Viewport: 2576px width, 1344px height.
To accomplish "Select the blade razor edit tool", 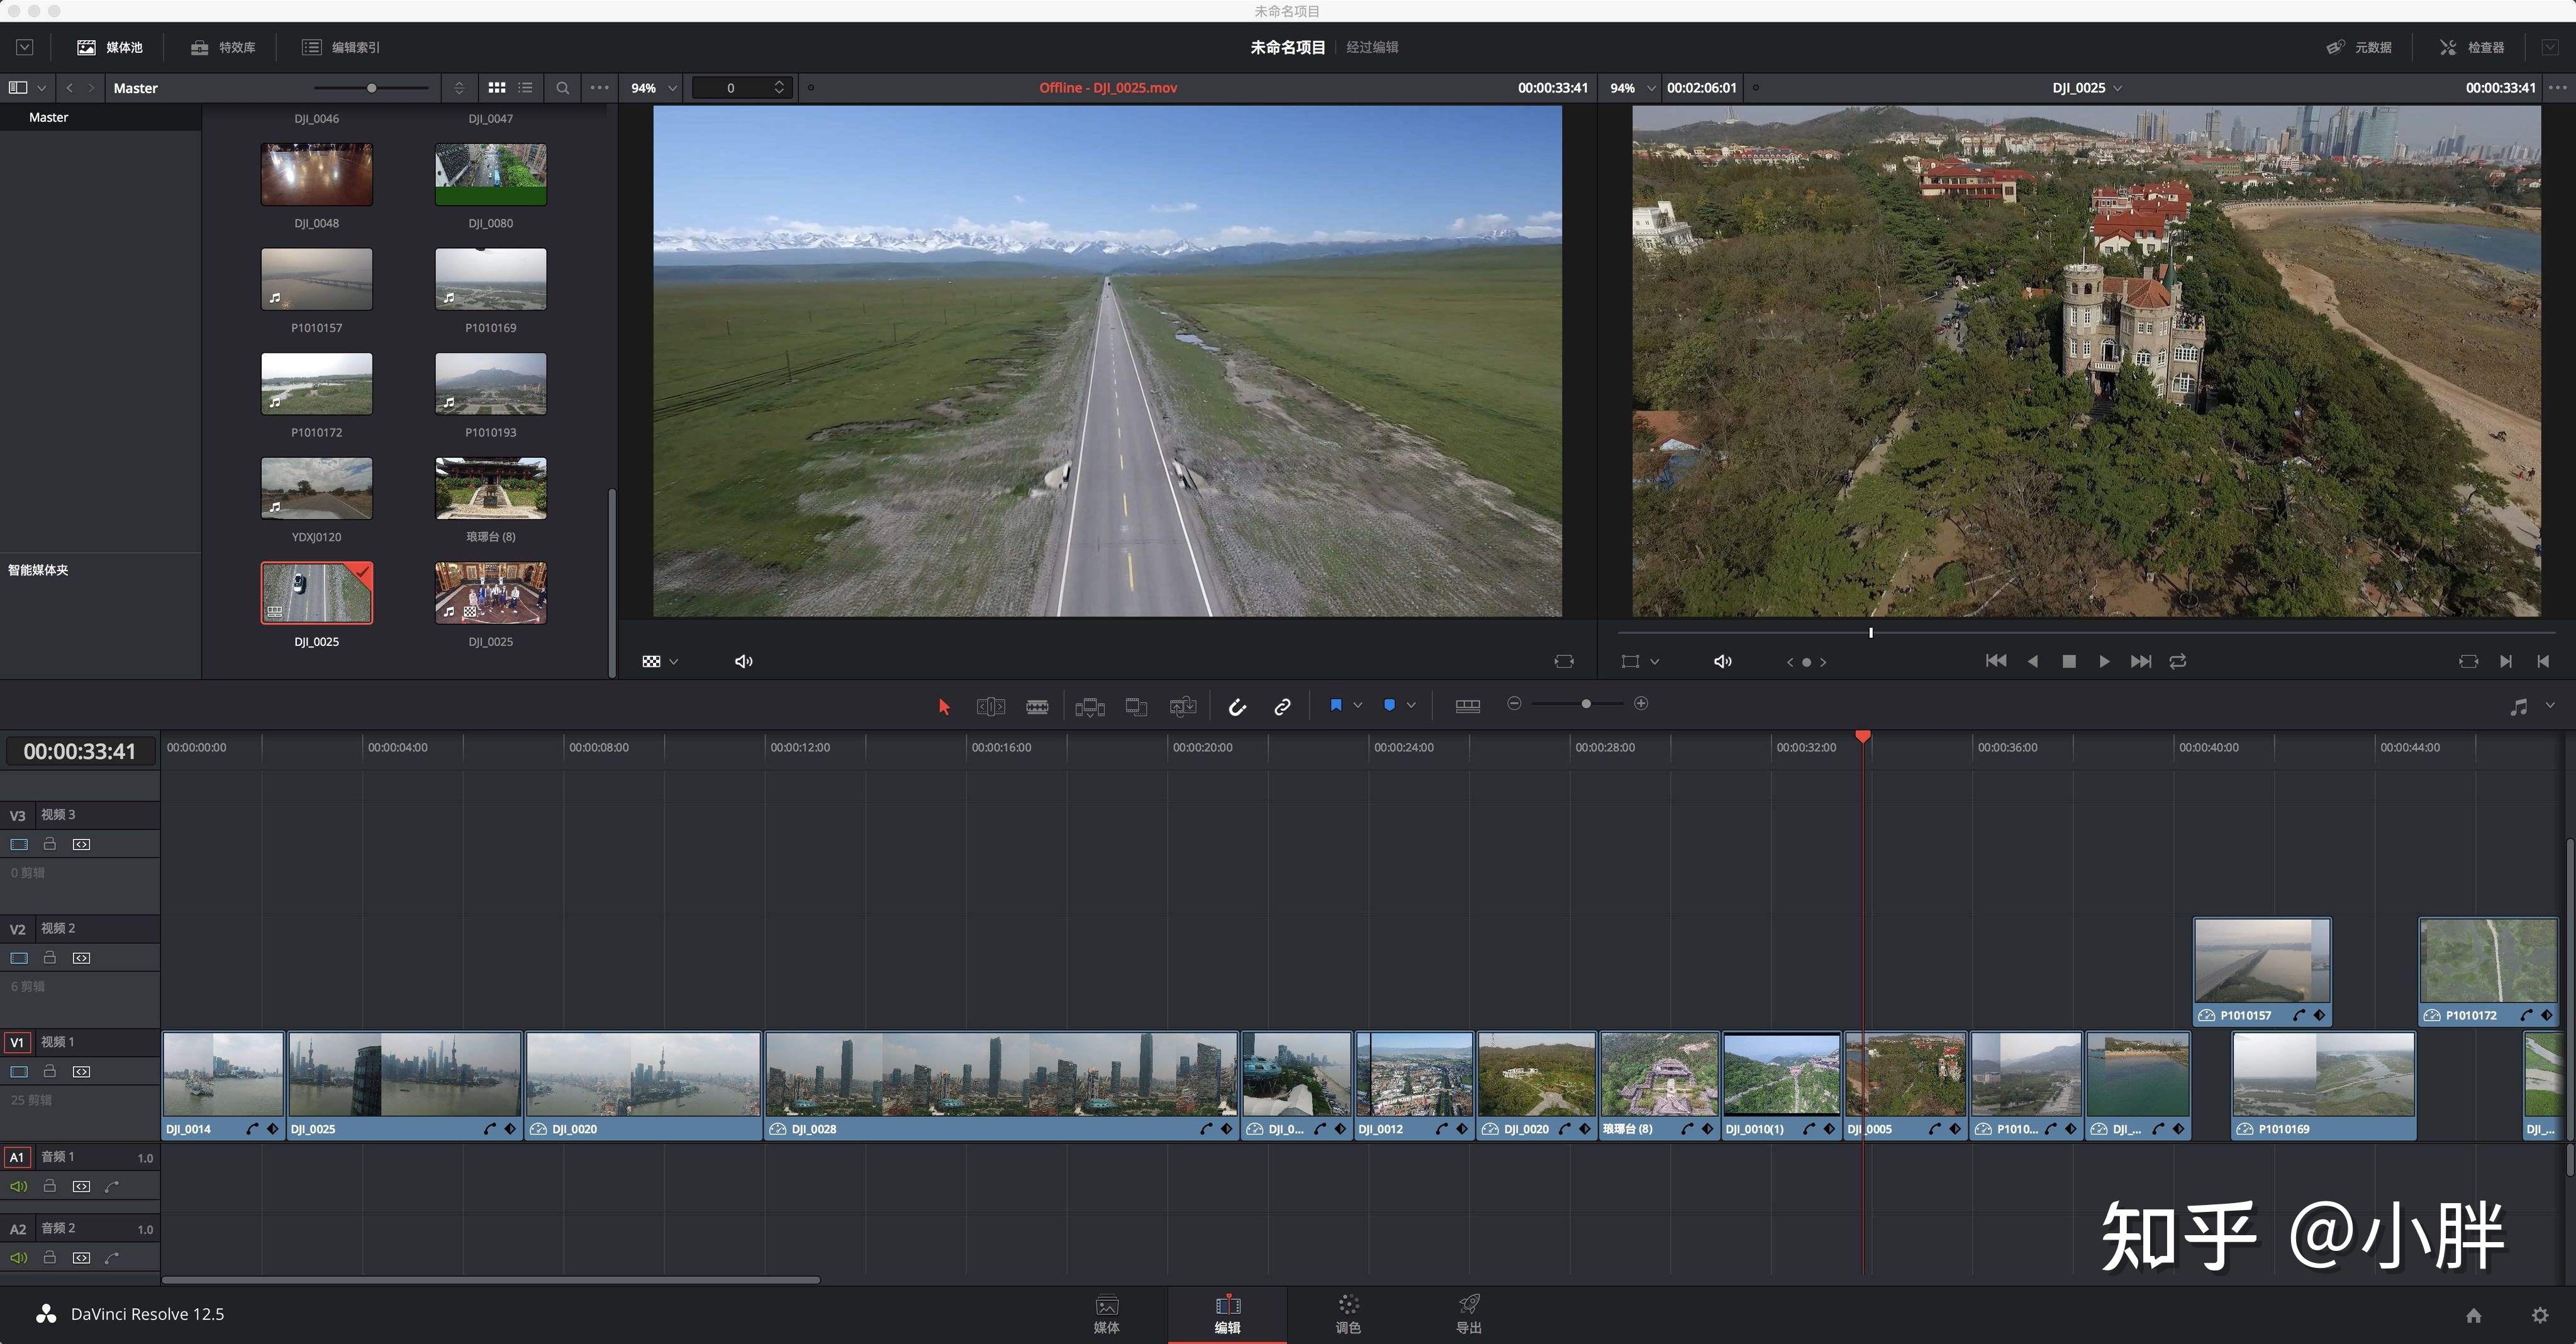I will click(1037, 706).
